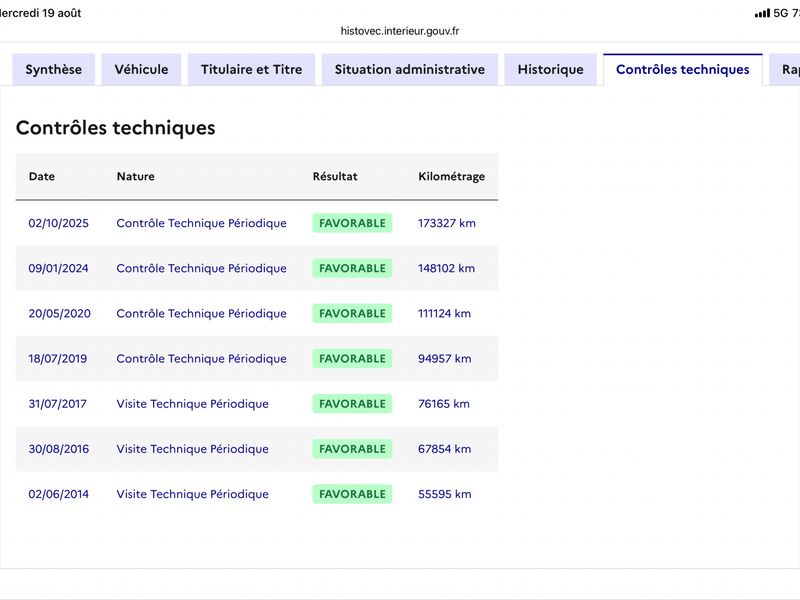Click Visite Technique Périodique in 31/07/2017 row

point(192,404)
